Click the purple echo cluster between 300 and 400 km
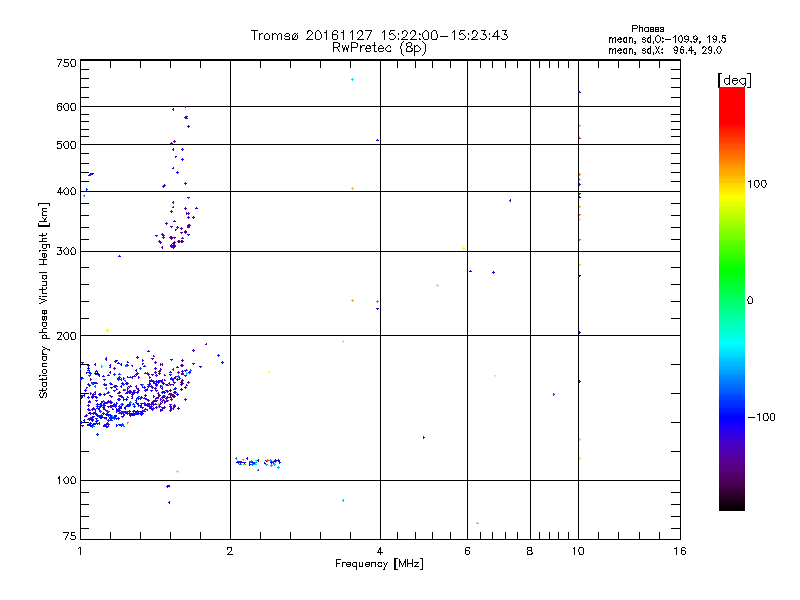 click(x=177, y=224)
